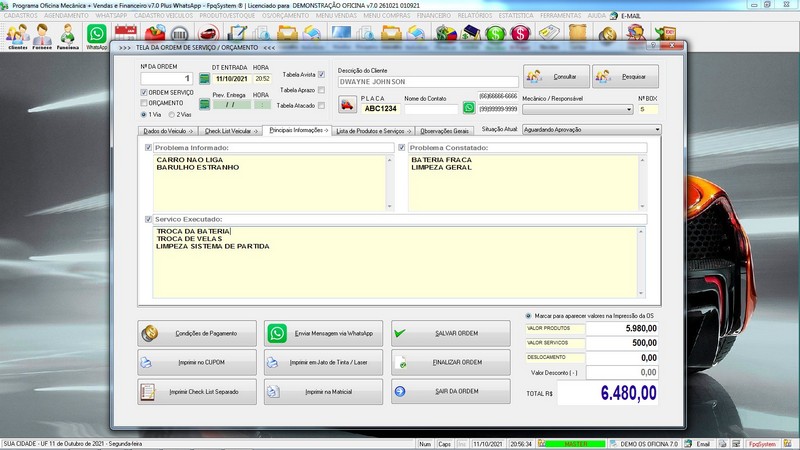The width and height of the screenshot is (800, 450).
Task: Click the exit door toolbar icon
Action: point(665,34)
